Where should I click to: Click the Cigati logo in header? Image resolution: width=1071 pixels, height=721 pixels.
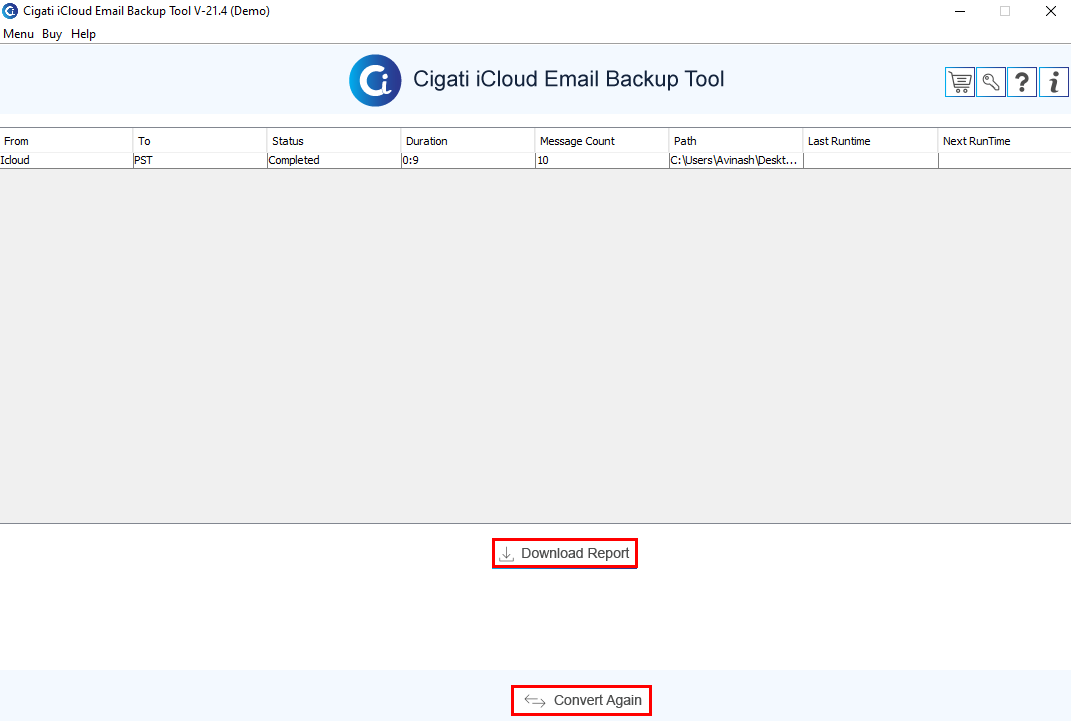tap(375, 81)
